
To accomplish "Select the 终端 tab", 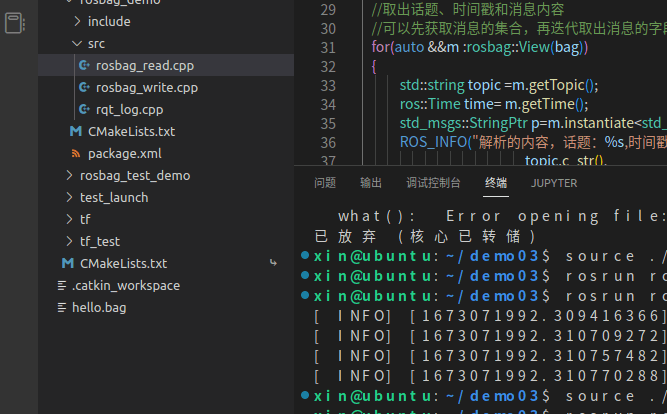I will coord(496,183).
